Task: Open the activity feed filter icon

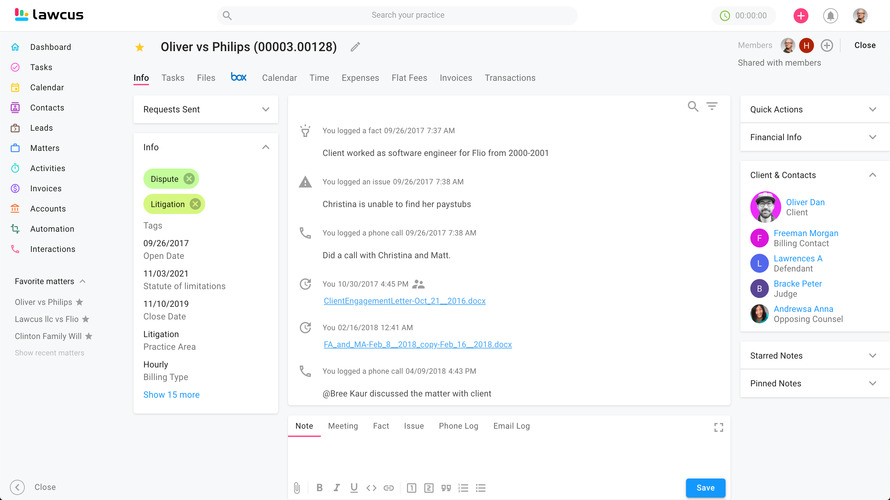Action: pos(712,106)
